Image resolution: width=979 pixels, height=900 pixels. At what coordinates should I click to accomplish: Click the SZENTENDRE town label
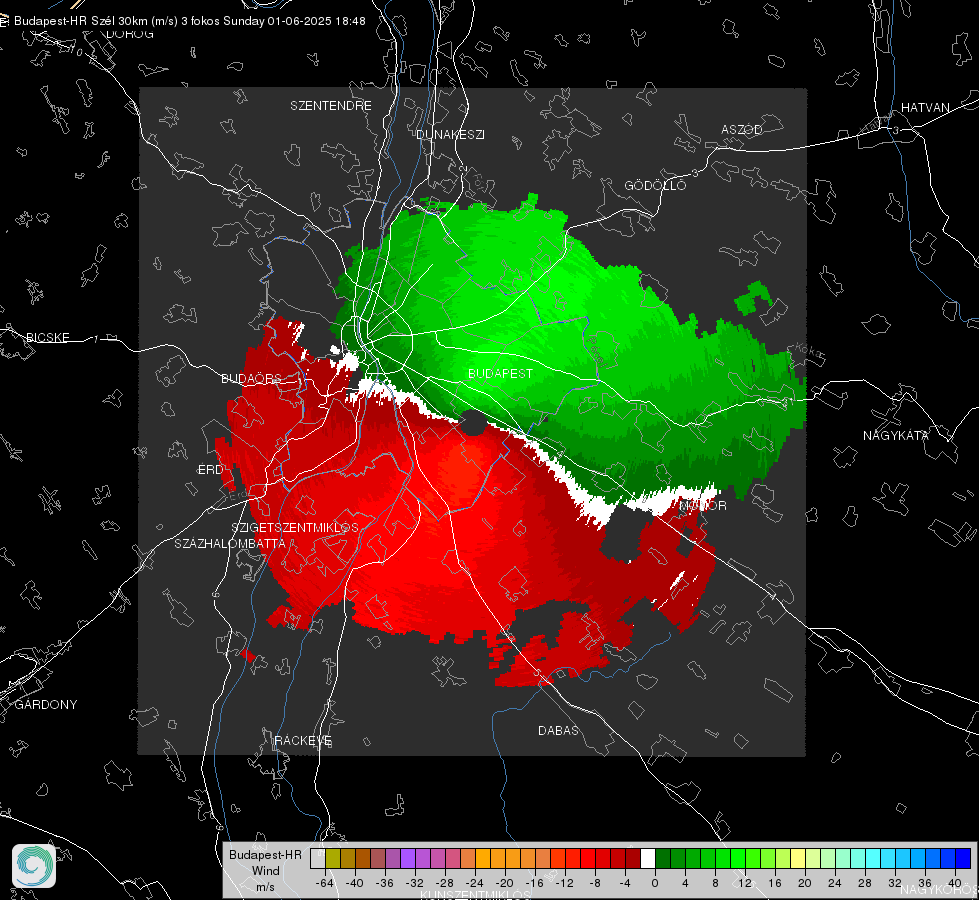(x=331, y=106)
